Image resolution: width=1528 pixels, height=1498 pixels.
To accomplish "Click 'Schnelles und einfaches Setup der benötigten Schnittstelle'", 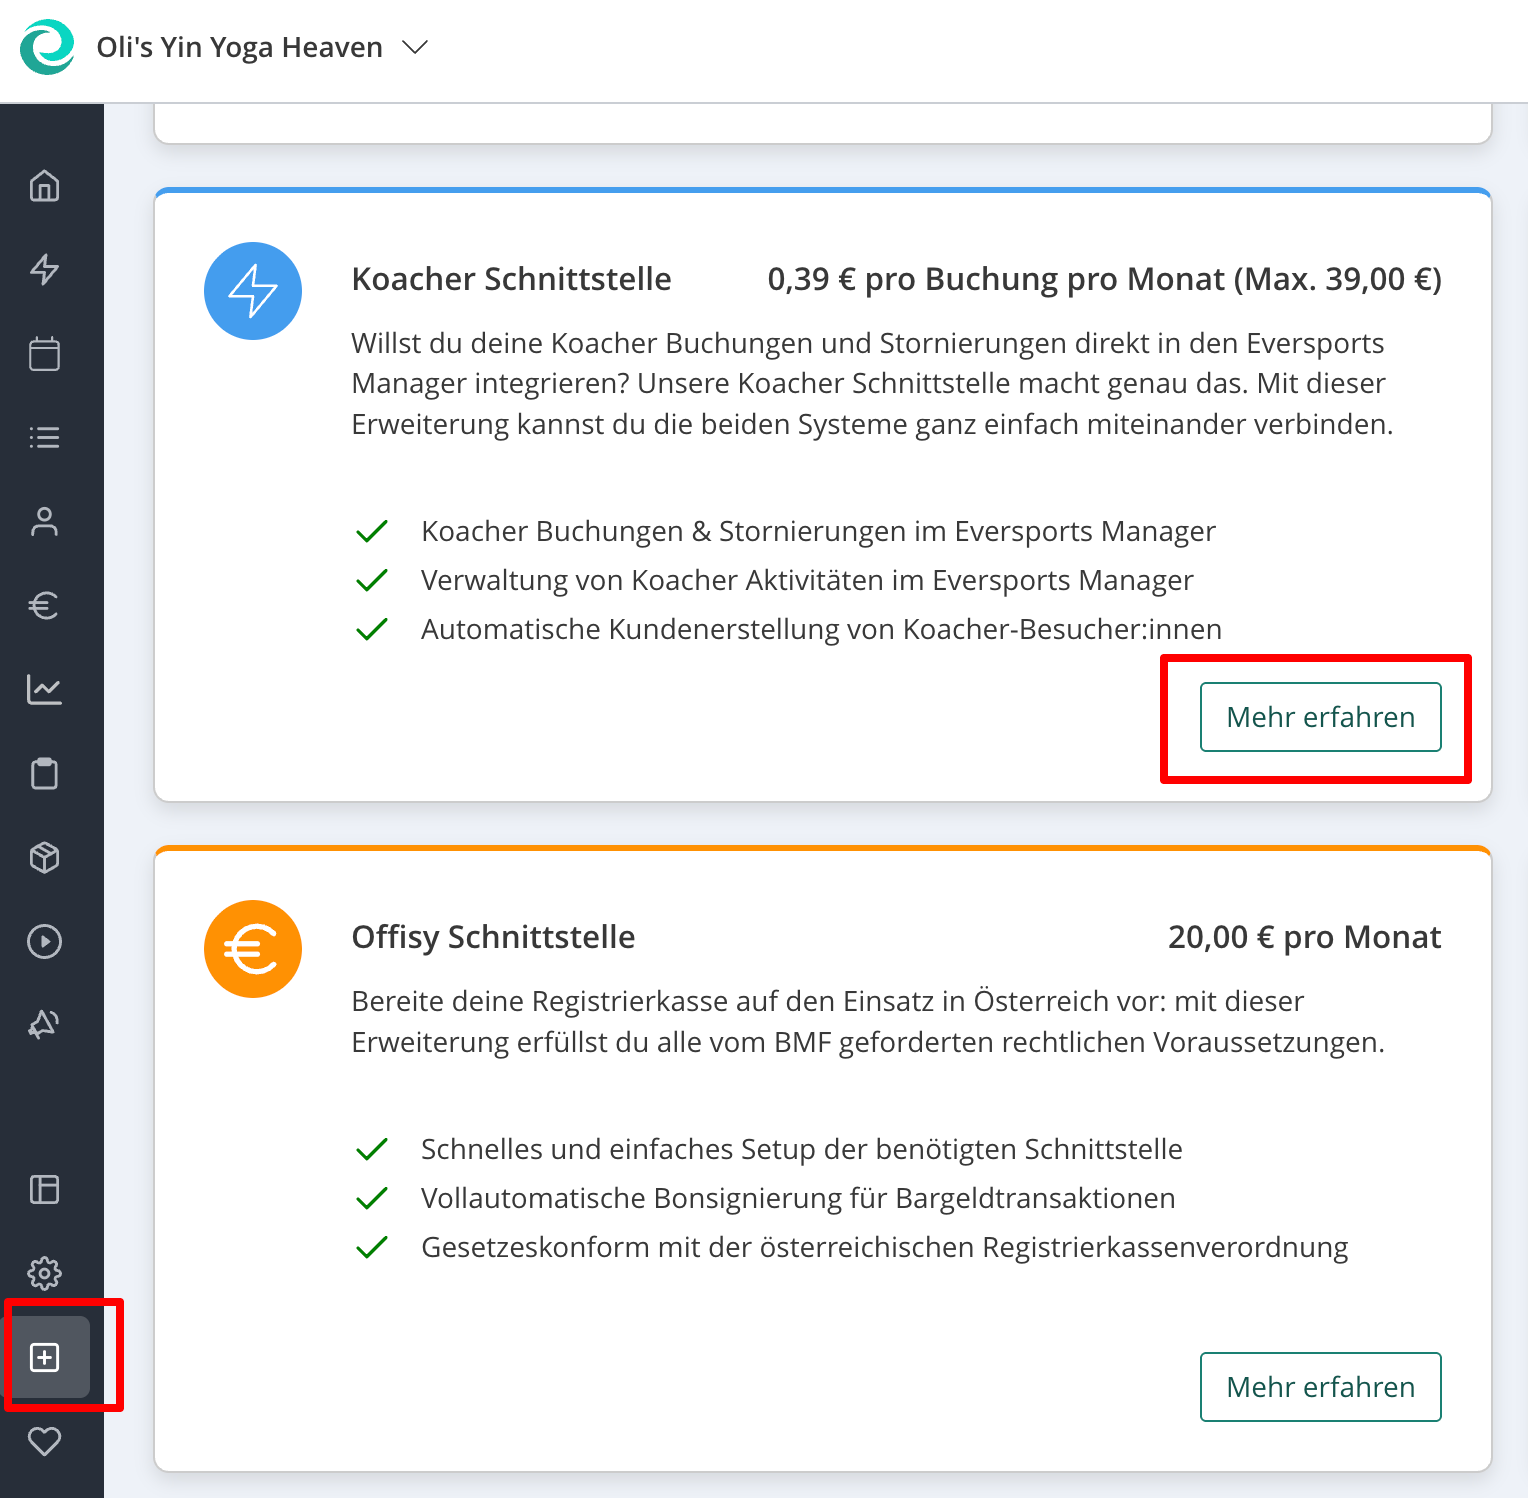I will click(801, 1149).
